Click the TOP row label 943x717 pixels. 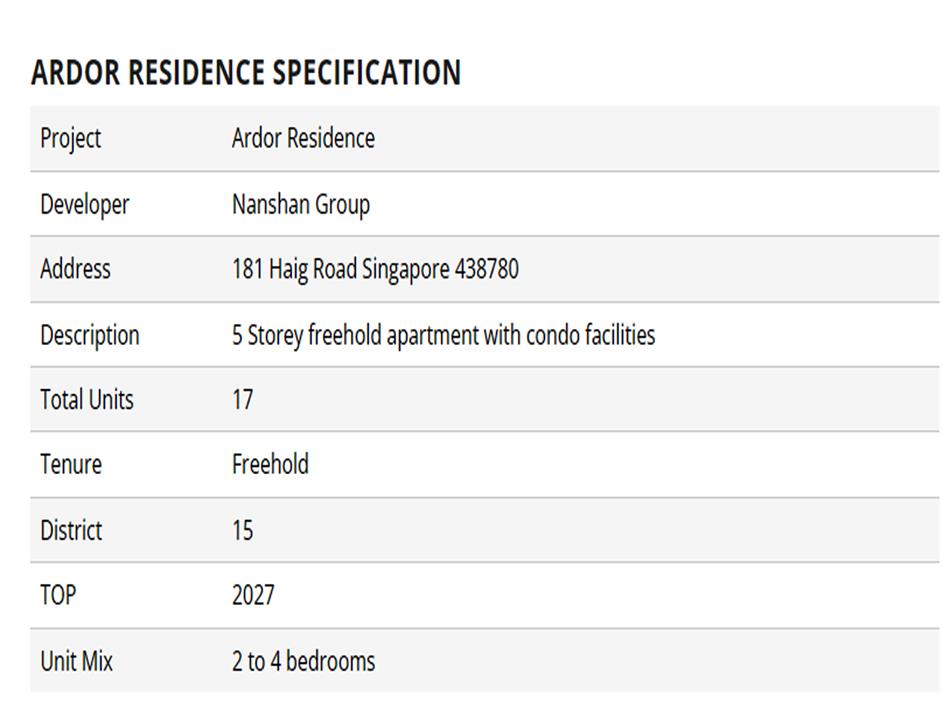click(58, 596)
